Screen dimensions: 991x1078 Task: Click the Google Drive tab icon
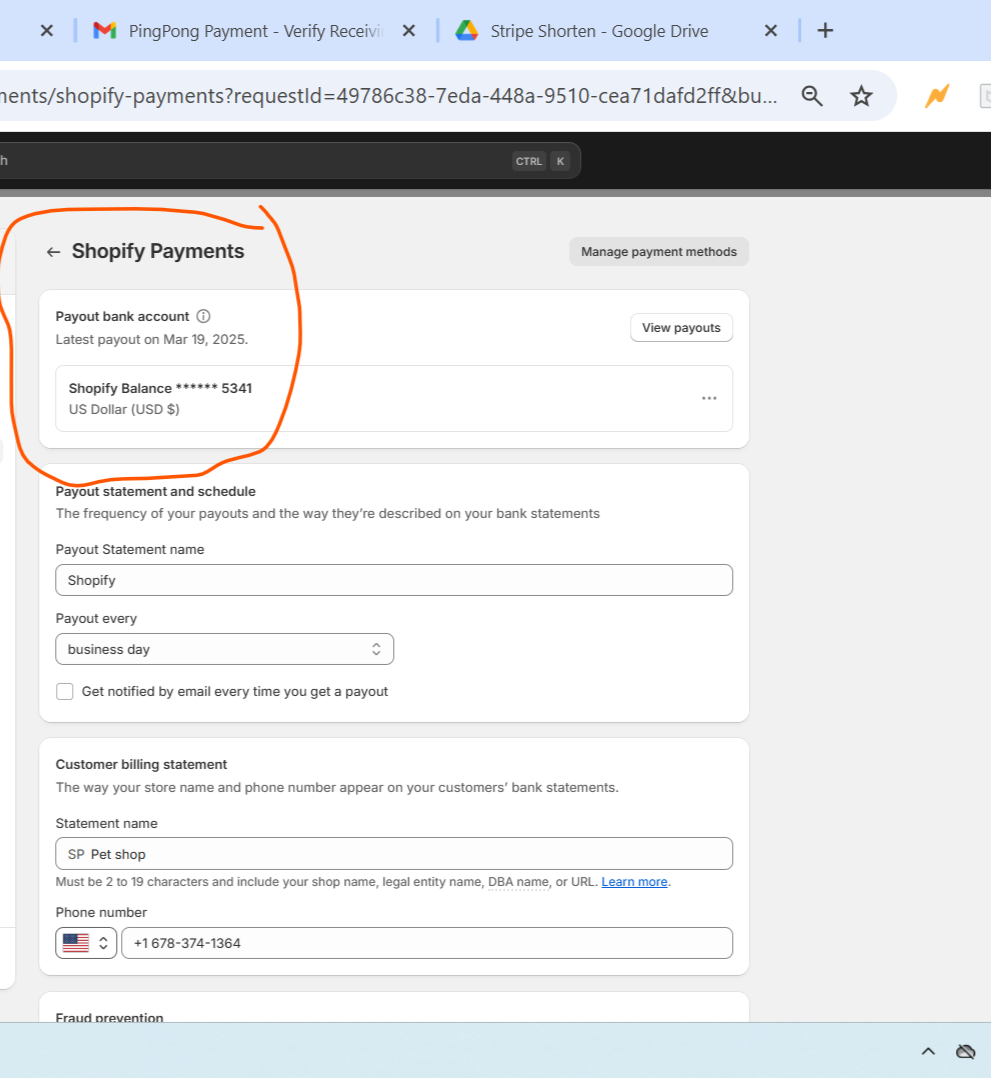(466, 30)
